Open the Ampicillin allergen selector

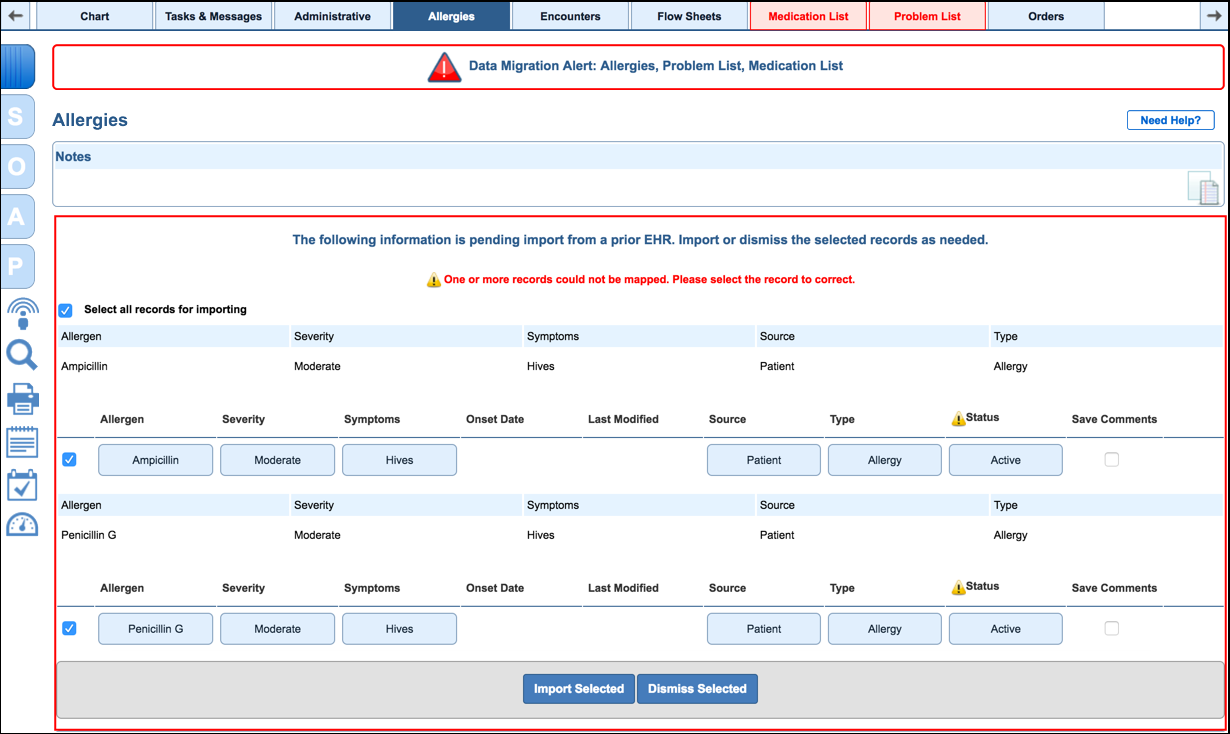[x=156, y=460]
